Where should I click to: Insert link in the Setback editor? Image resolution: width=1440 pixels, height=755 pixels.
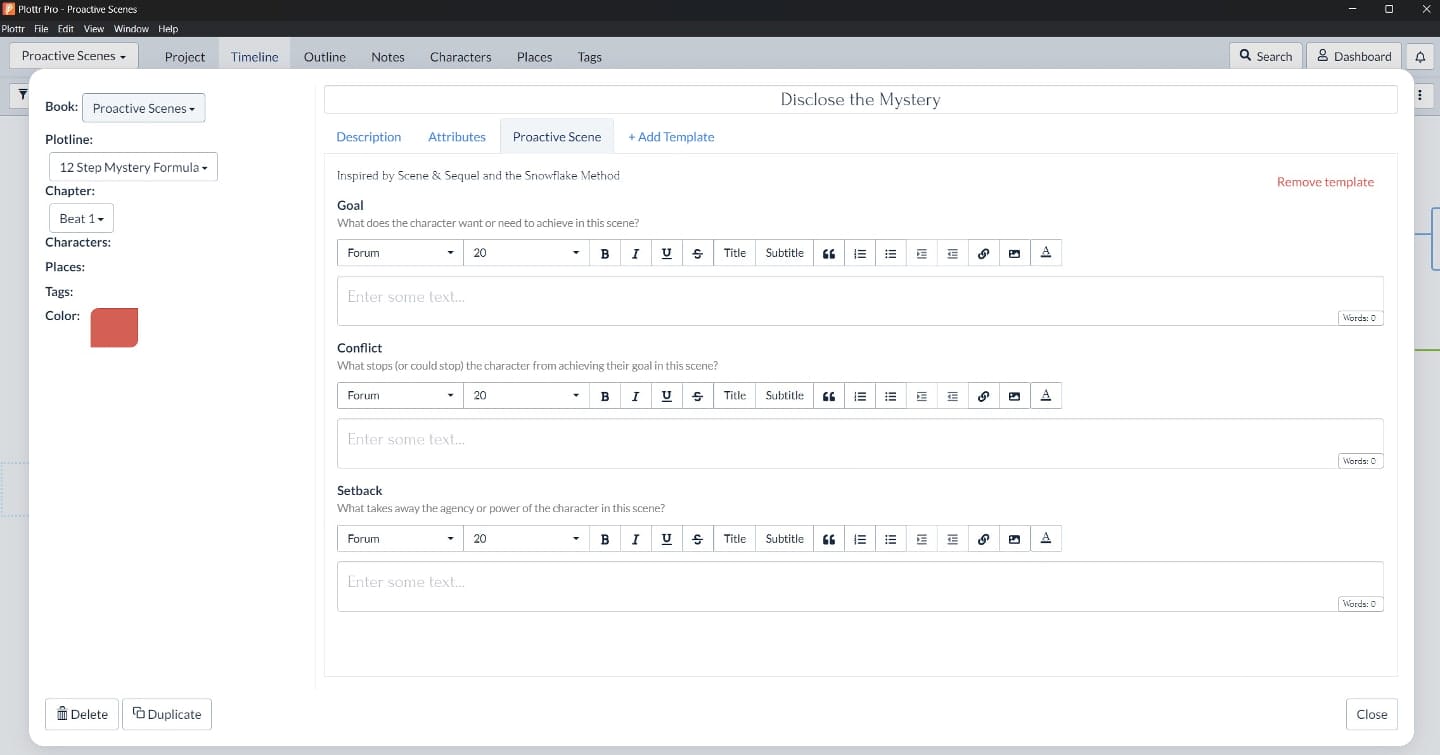pos(983,539)
